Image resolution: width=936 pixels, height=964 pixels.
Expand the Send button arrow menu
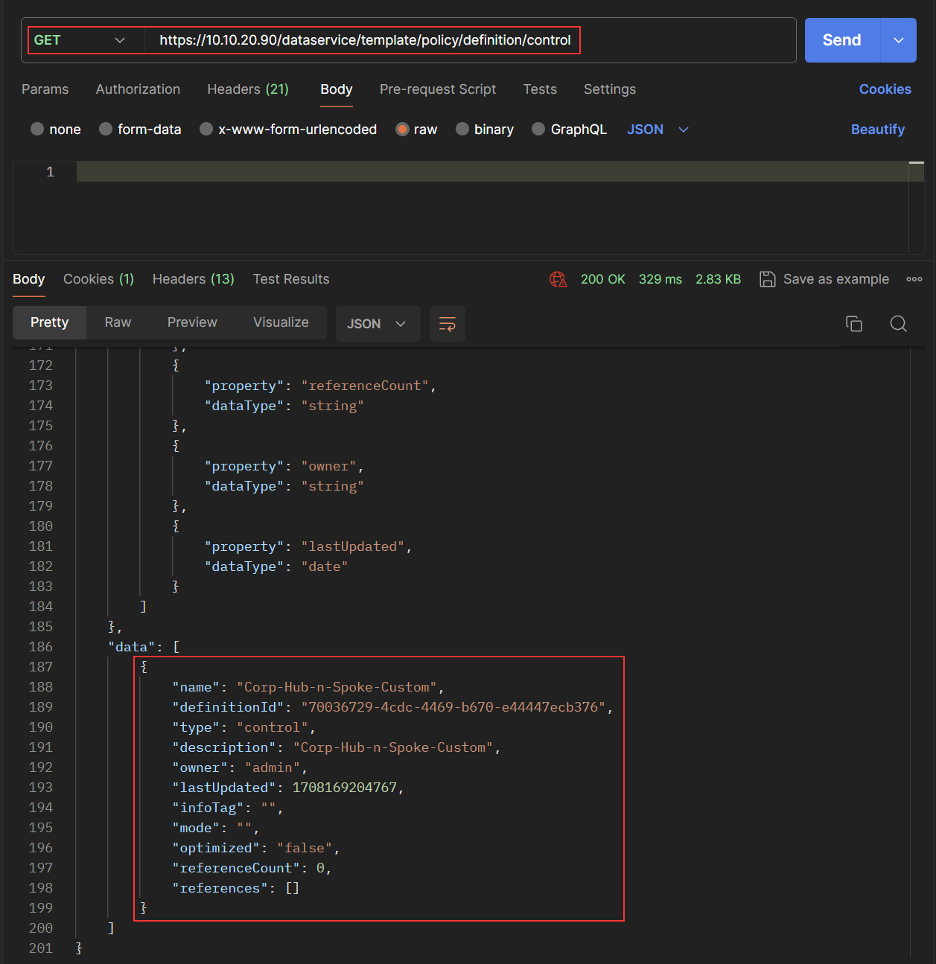(x=898, y=40)
